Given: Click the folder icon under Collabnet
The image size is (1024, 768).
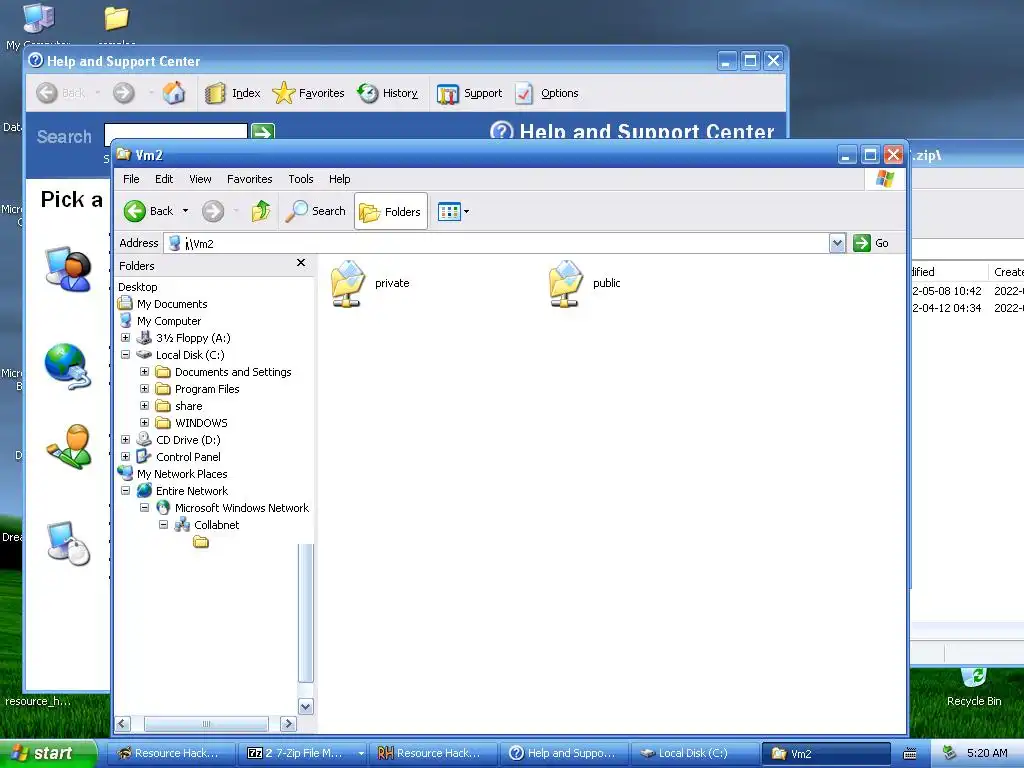Looking at the screenshot, I should (x=201, y=542).
